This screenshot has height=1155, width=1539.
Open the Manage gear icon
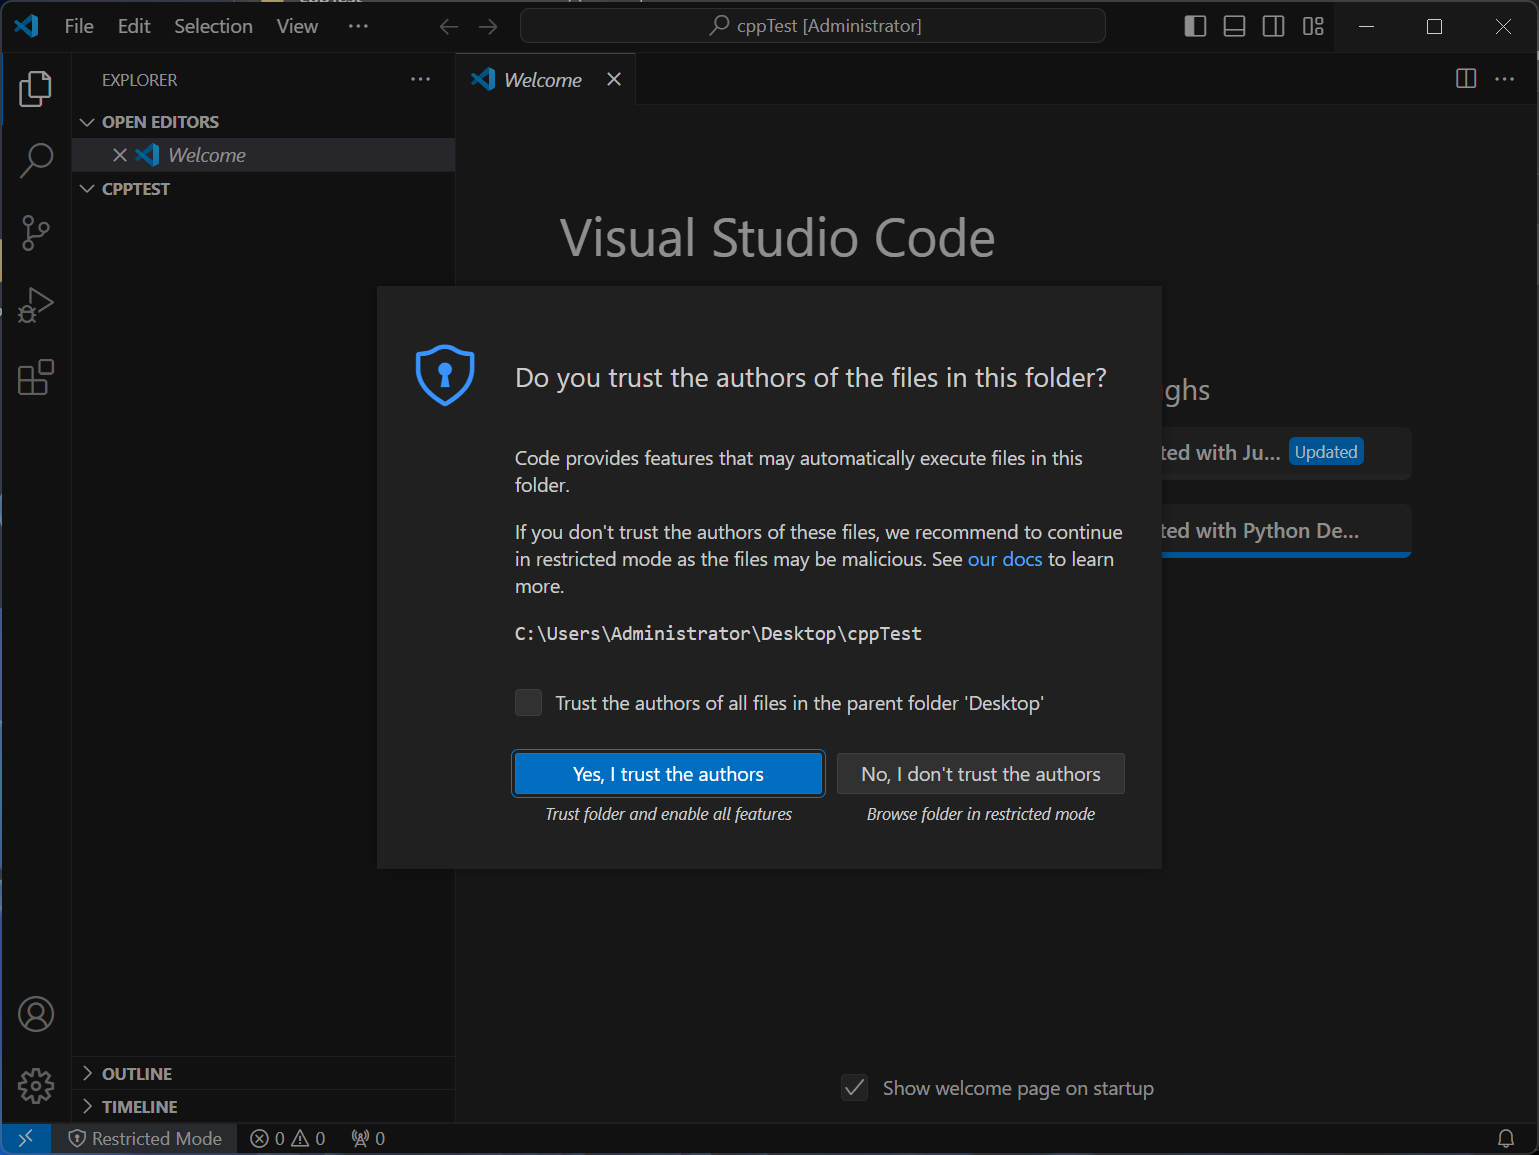point(36,1086)
